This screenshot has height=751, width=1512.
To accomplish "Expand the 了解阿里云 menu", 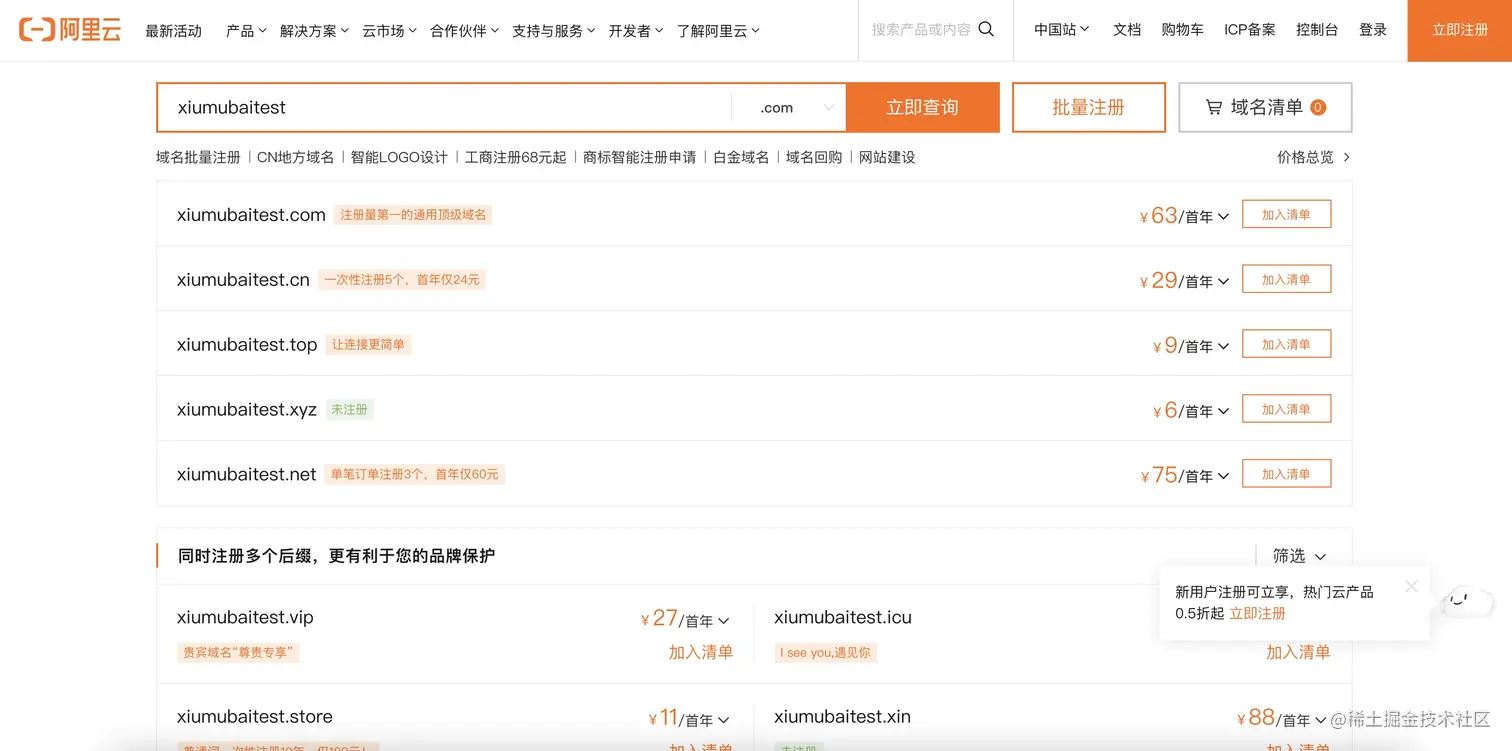I will (718, 31).
